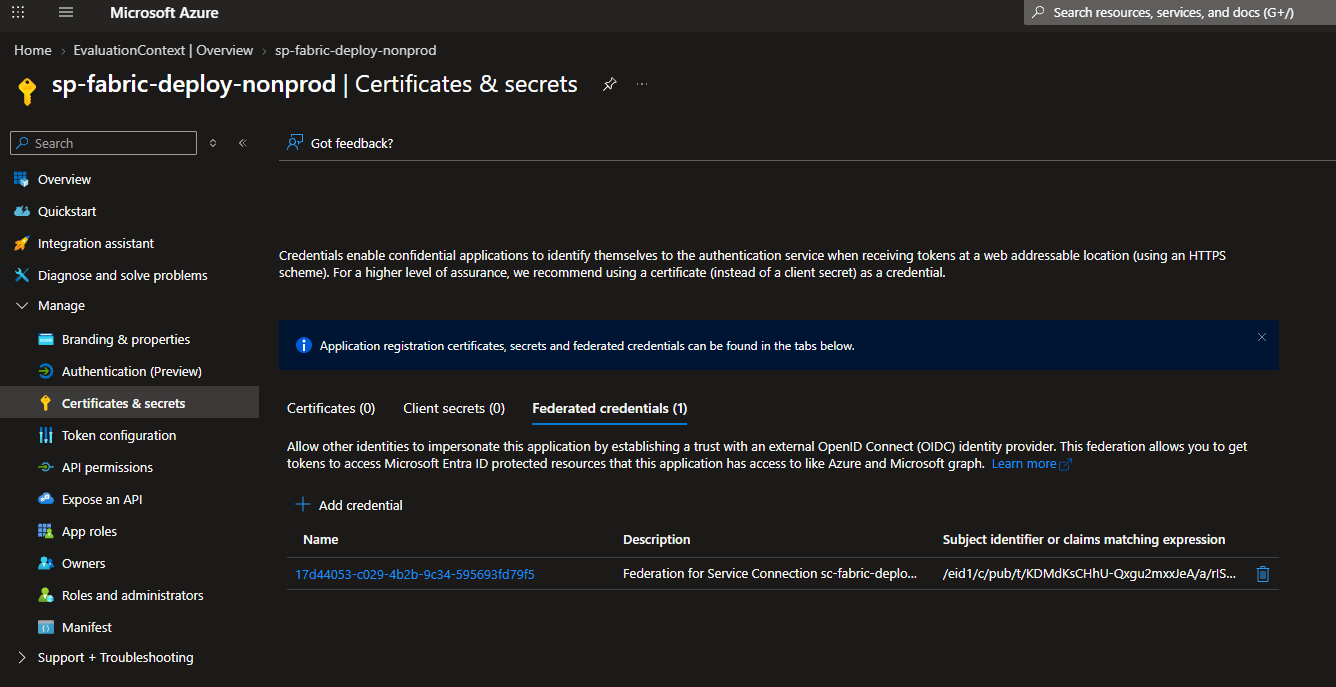Click the Subject identifier column header

(x=1084, y=539)
